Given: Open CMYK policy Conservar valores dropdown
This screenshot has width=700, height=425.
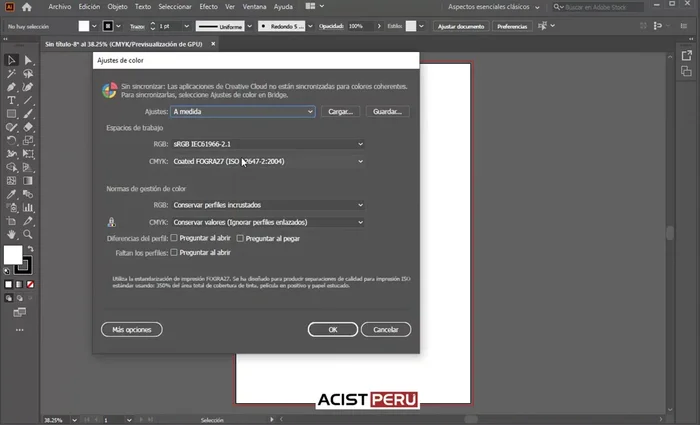Looking at the screenshot, I should coord(268,222).
